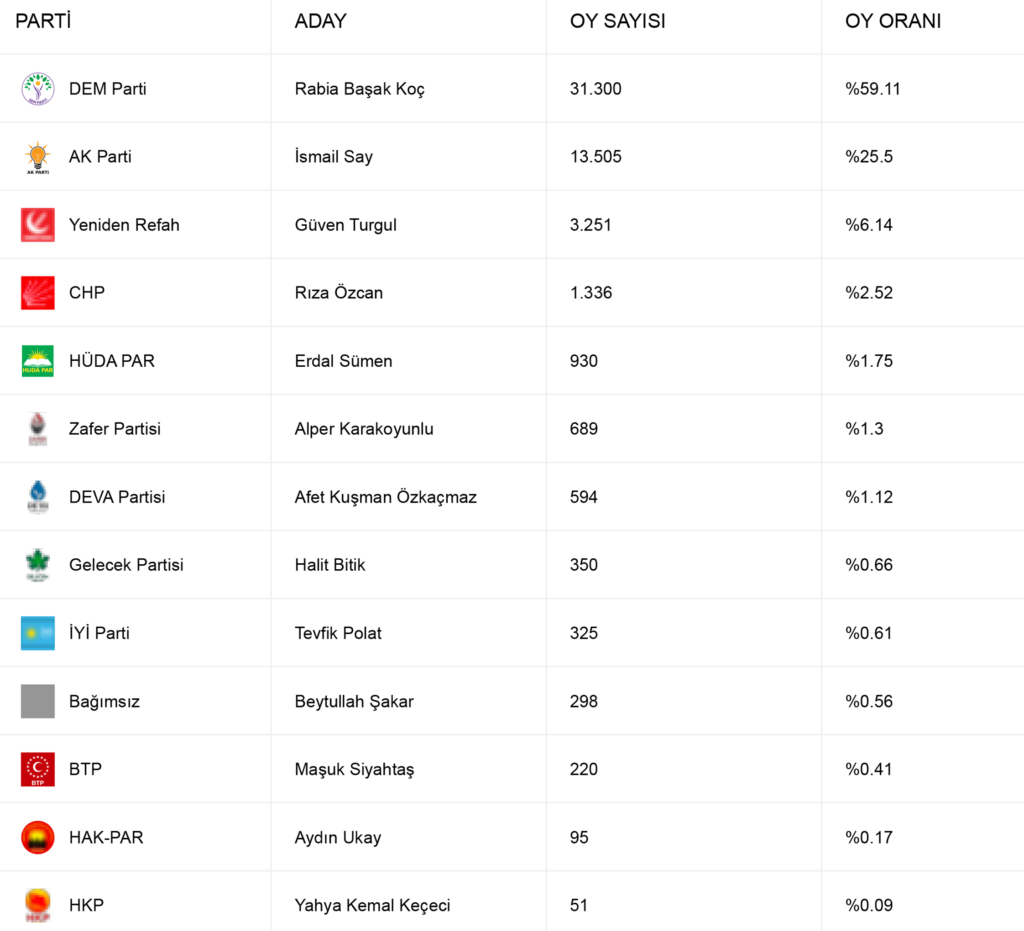Click the ADAY column header
This screenshot has height=931, width=1024.
click(x=320, y=21)
